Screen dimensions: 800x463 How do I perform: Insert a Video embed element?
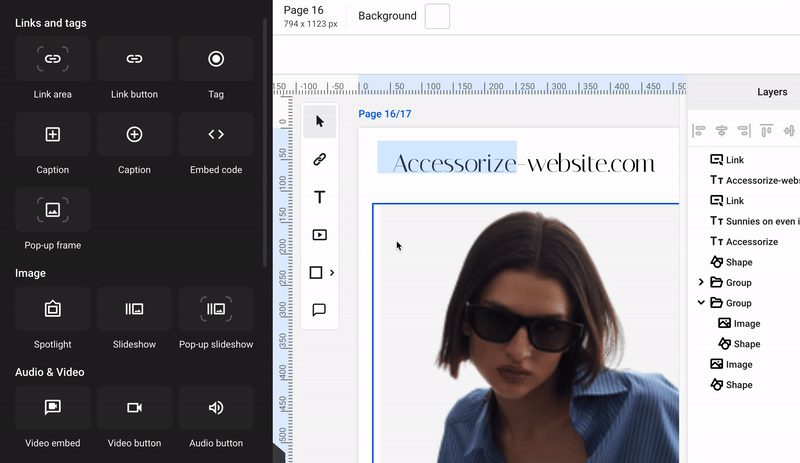(x=53, y=407)
